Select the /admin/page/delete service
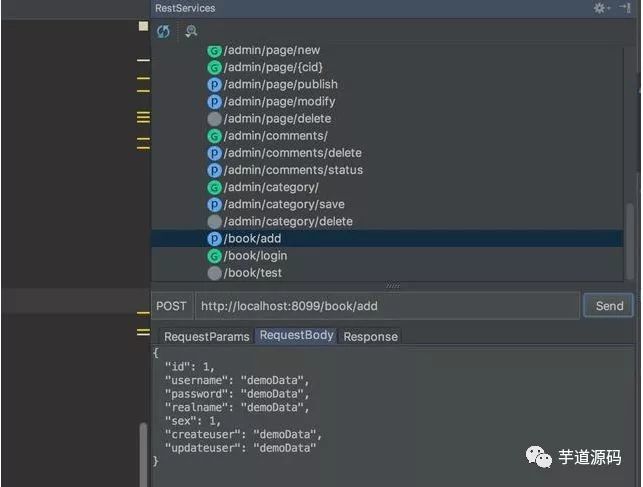643x487 pixels. pos(278,119)
